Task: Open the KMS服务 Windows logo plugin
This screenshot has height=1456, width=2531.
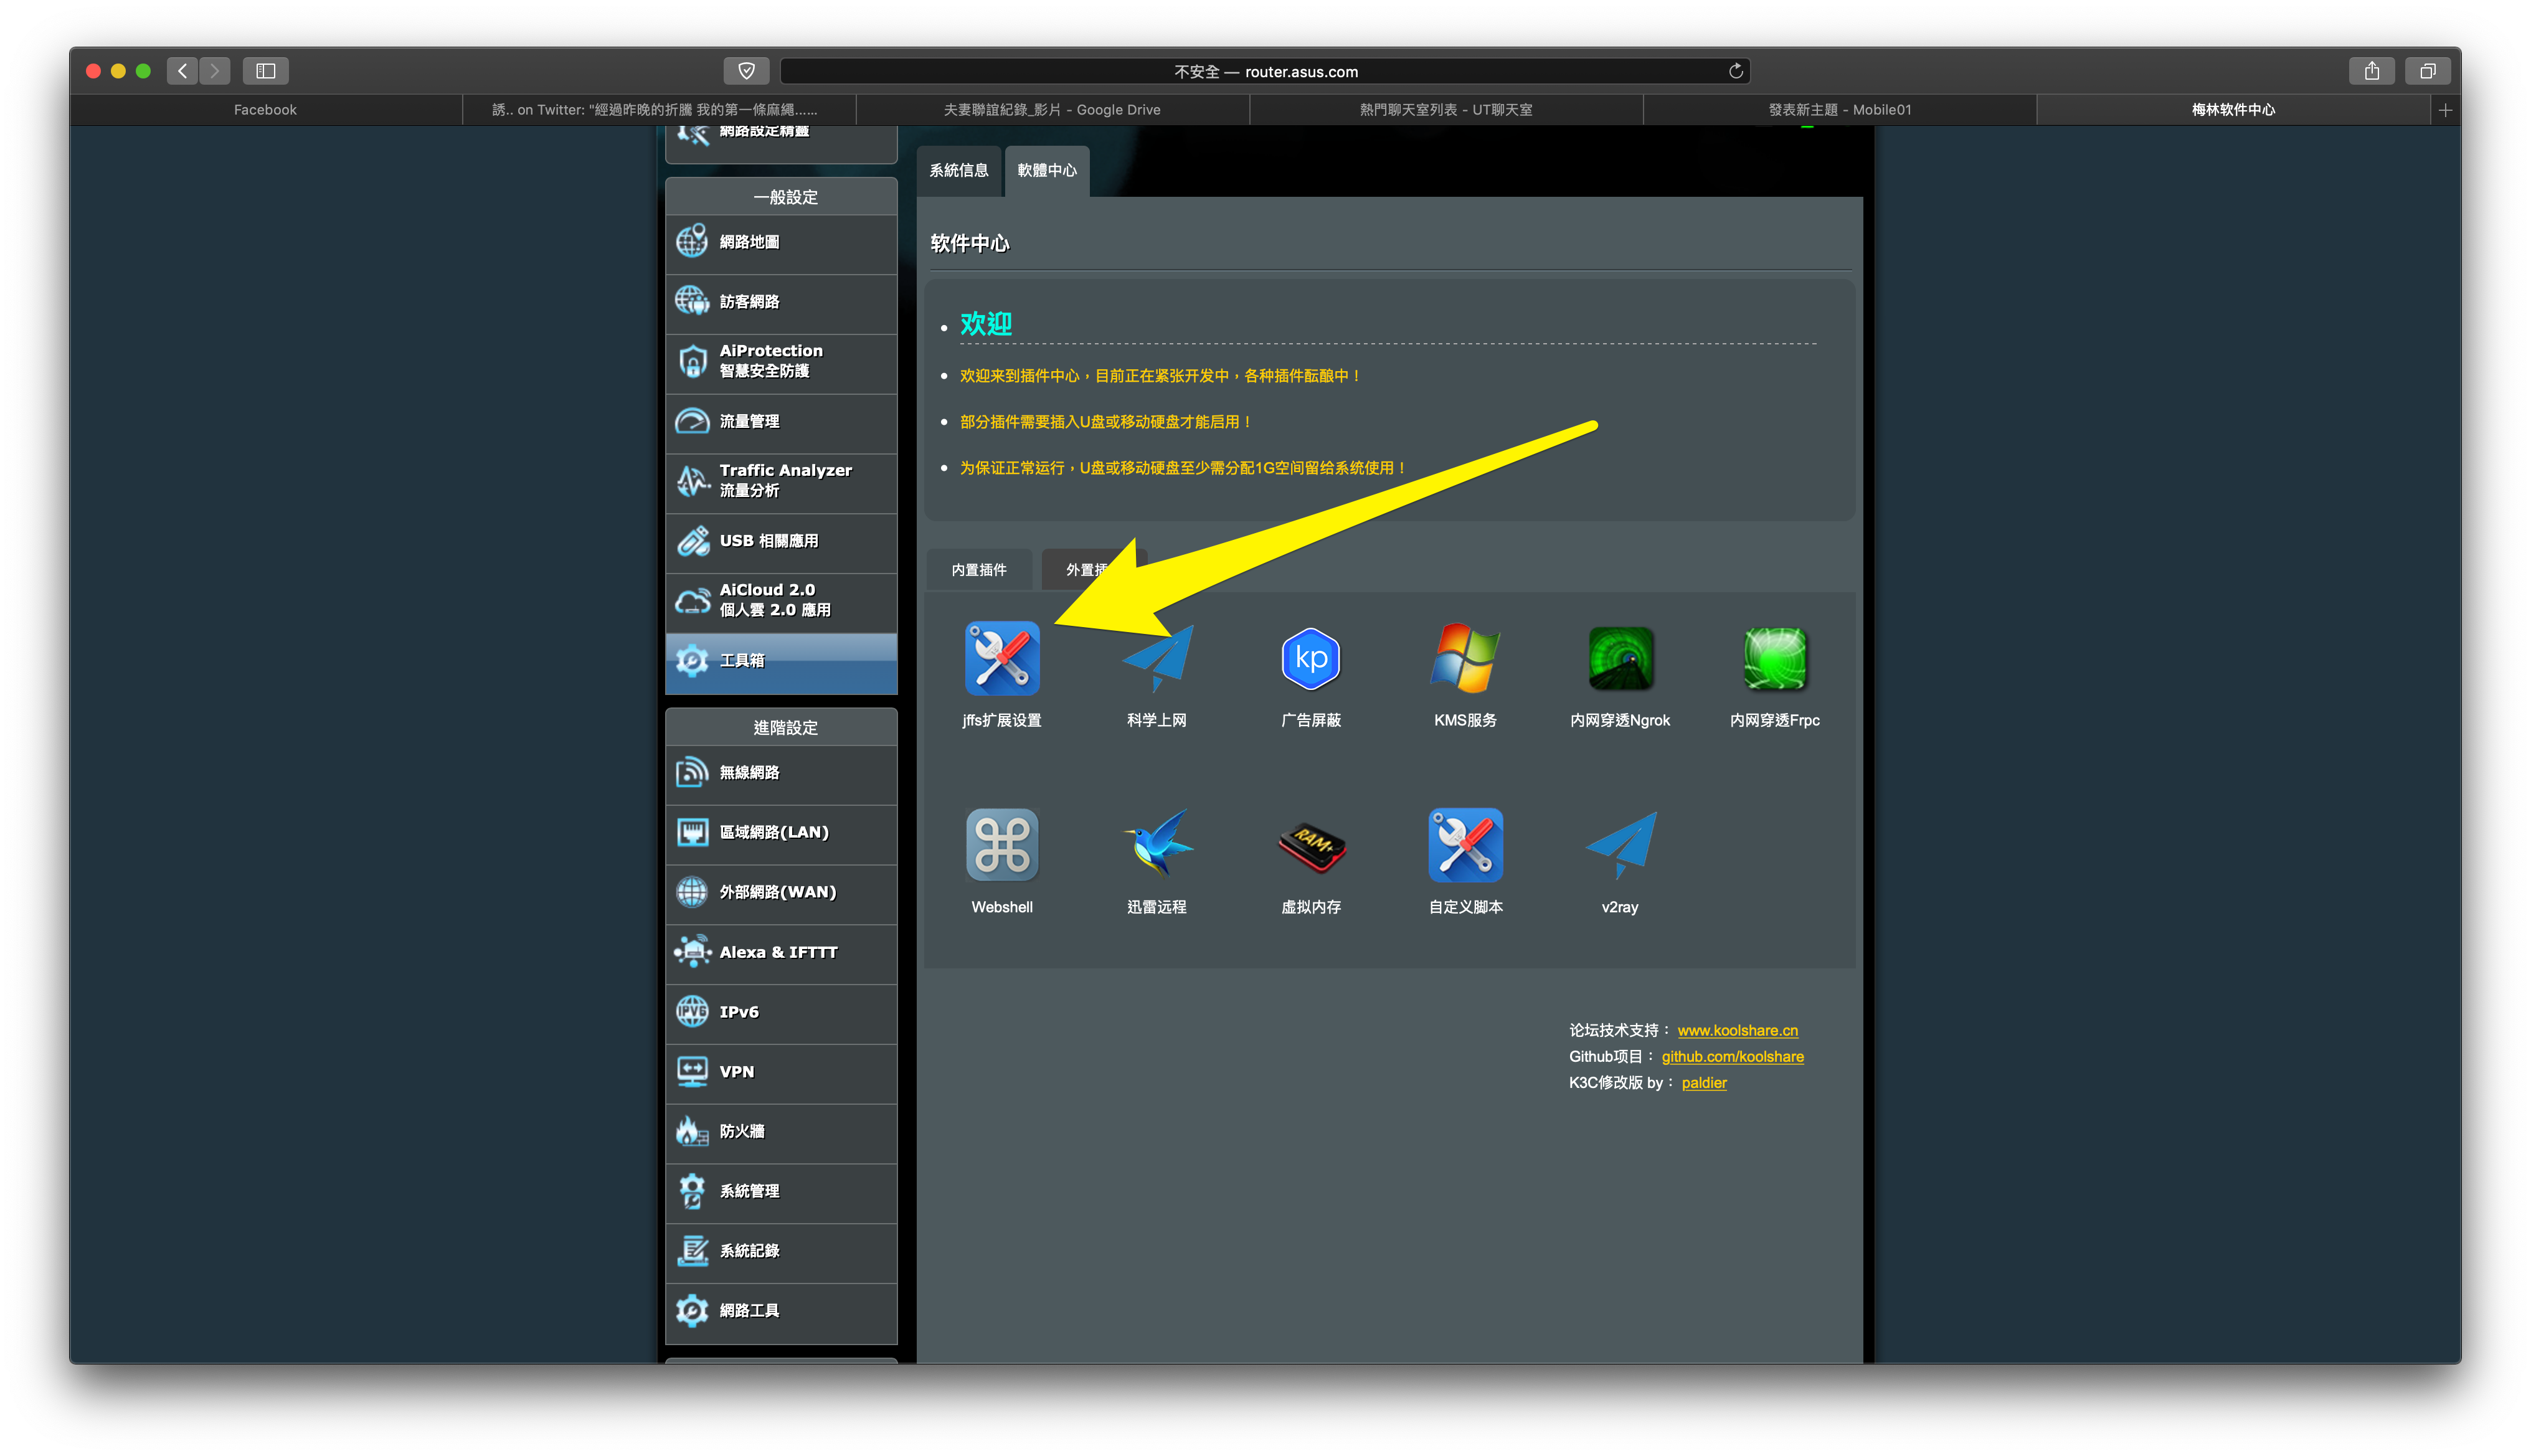Action: click(1465, 658)
